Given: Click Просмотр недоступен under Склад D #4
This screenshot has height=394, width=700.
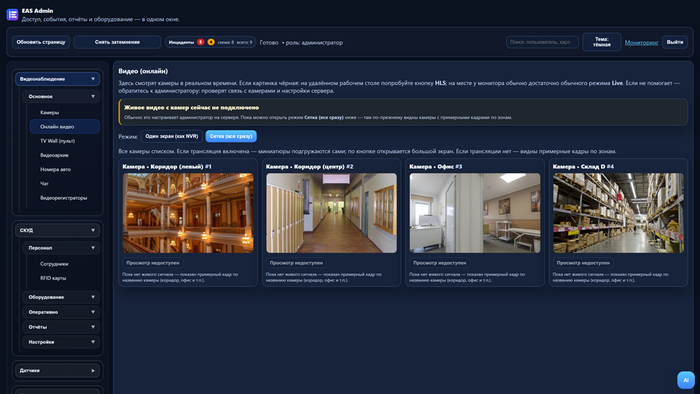Looking at the screenshot, I should tap(583, 263).
